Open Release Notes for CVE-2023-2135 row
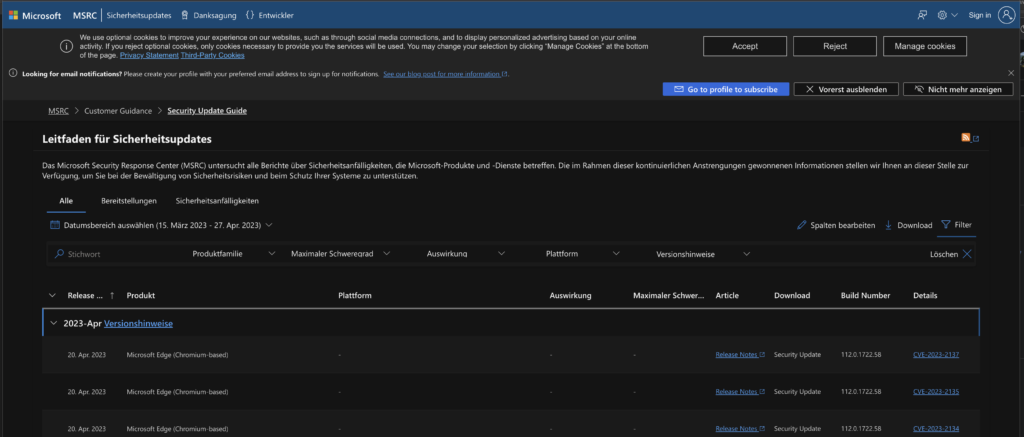The width and height of the screenshot is (1024, 437). pos(739,392)
